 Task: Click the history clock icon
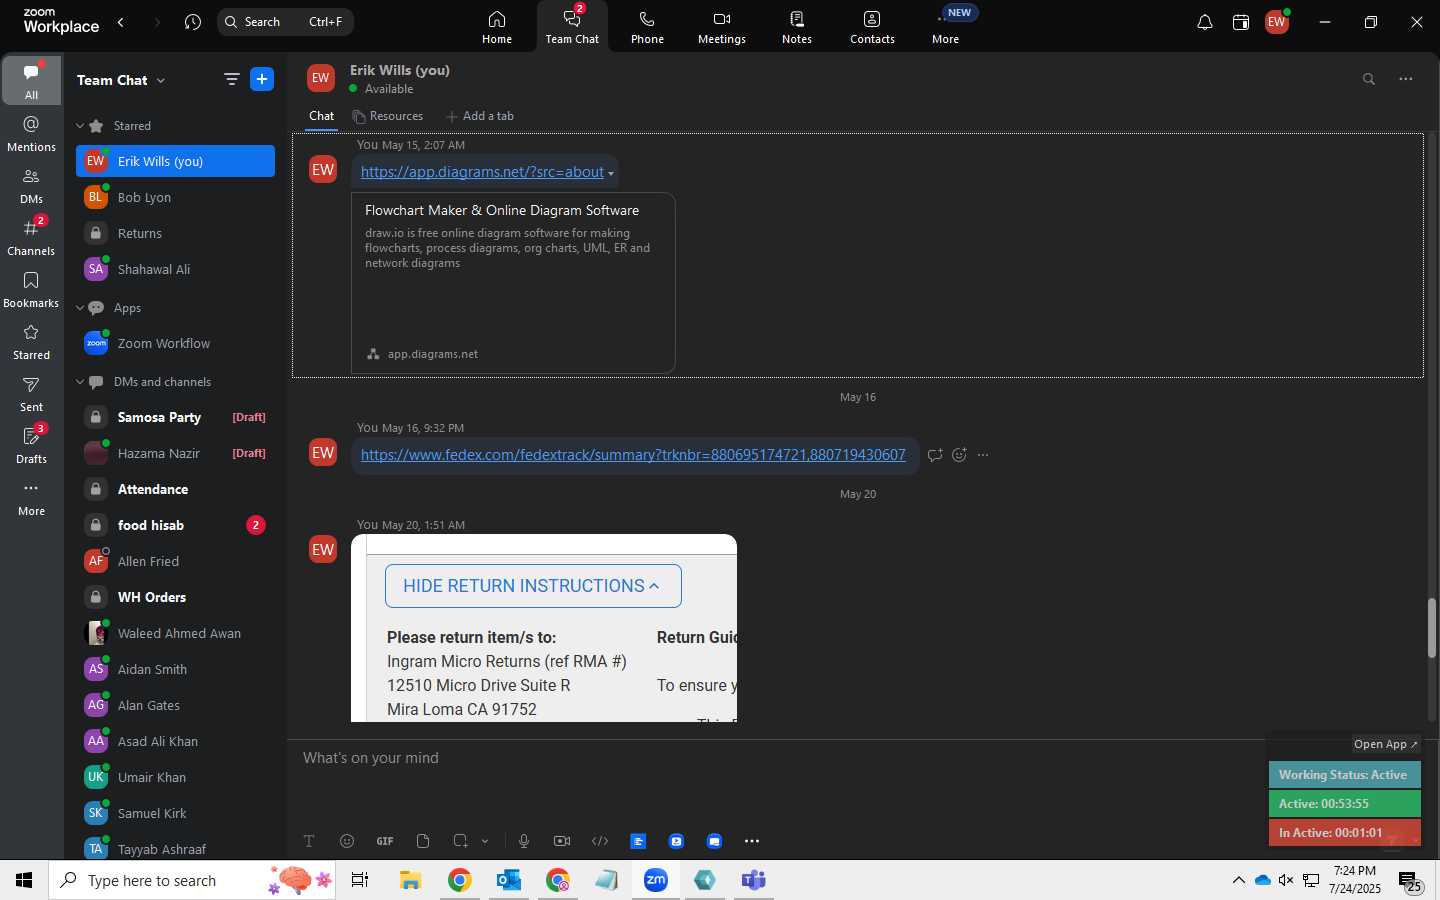(193, 22)
